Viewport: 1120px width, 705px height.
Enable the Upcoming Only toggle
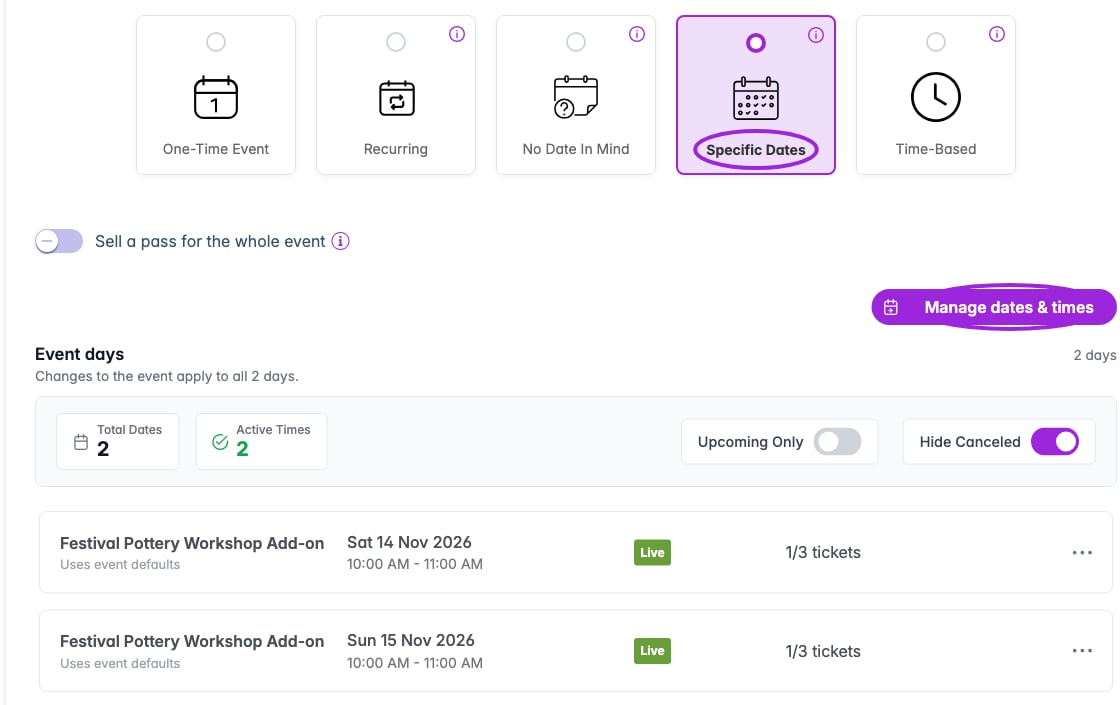point(839,441)
